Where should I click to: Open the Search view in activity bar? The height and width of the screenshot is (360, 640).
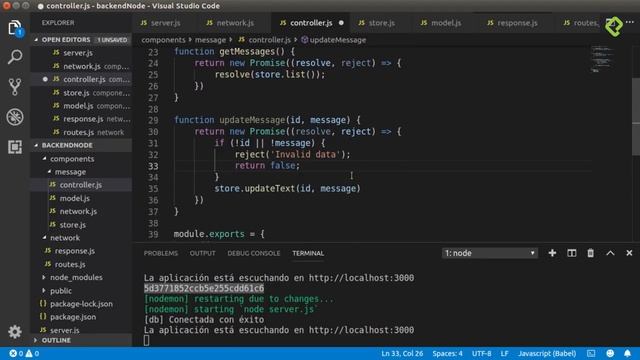tap(15, 57)
